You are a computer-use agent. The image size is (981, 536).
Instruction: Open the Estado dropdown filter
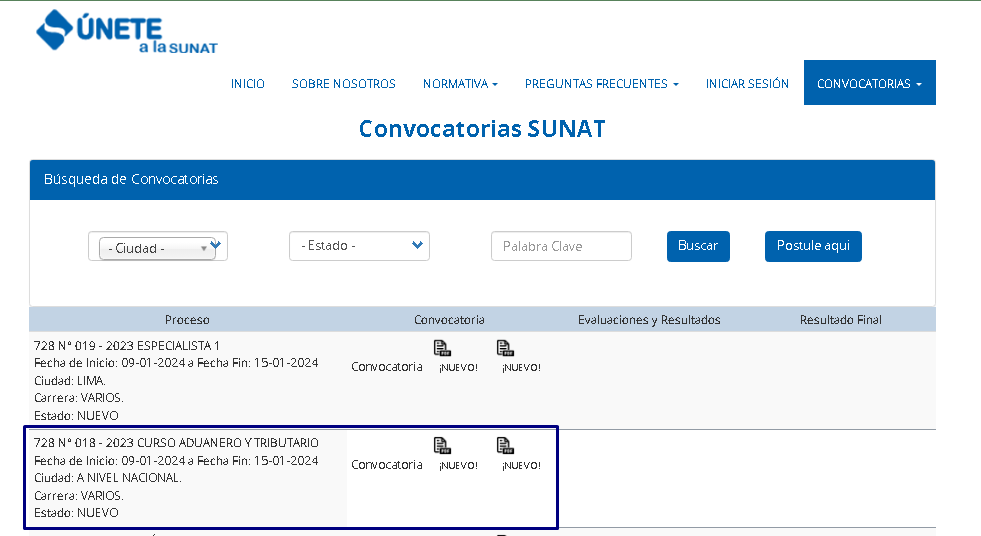coord(359,246)
